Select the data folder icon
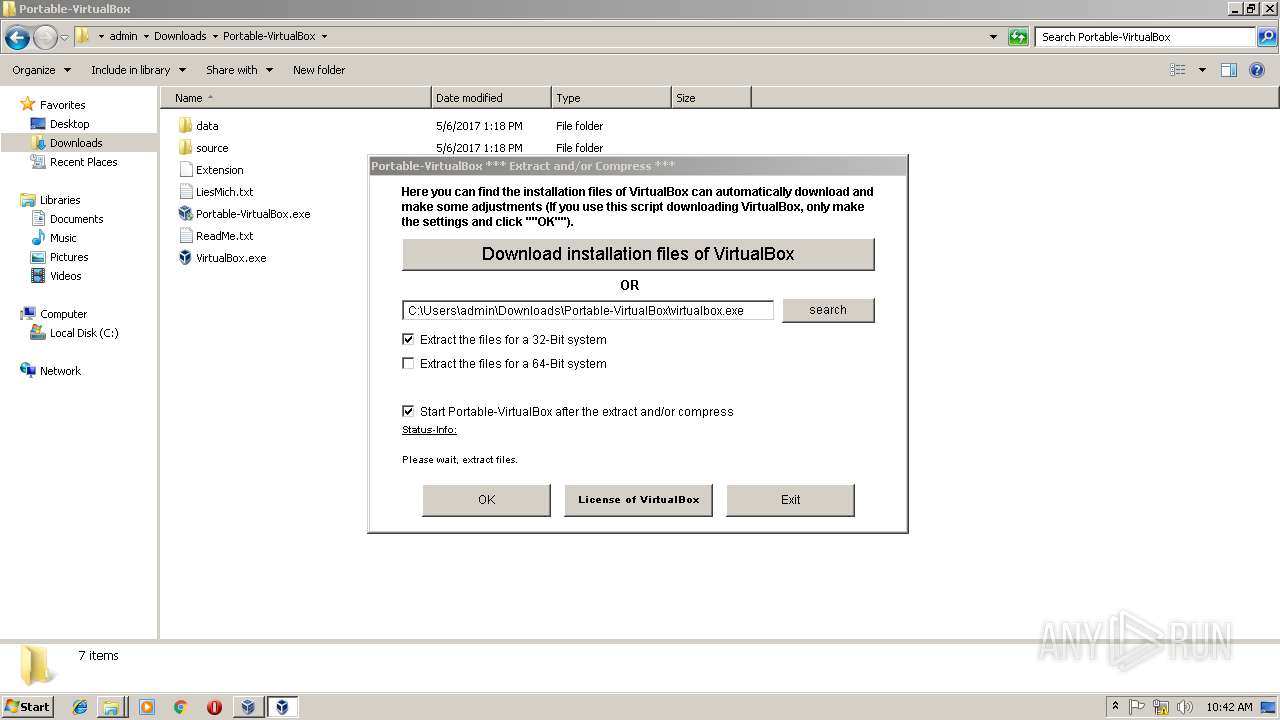Screen dimensions: 1280x720 [185, 126]
